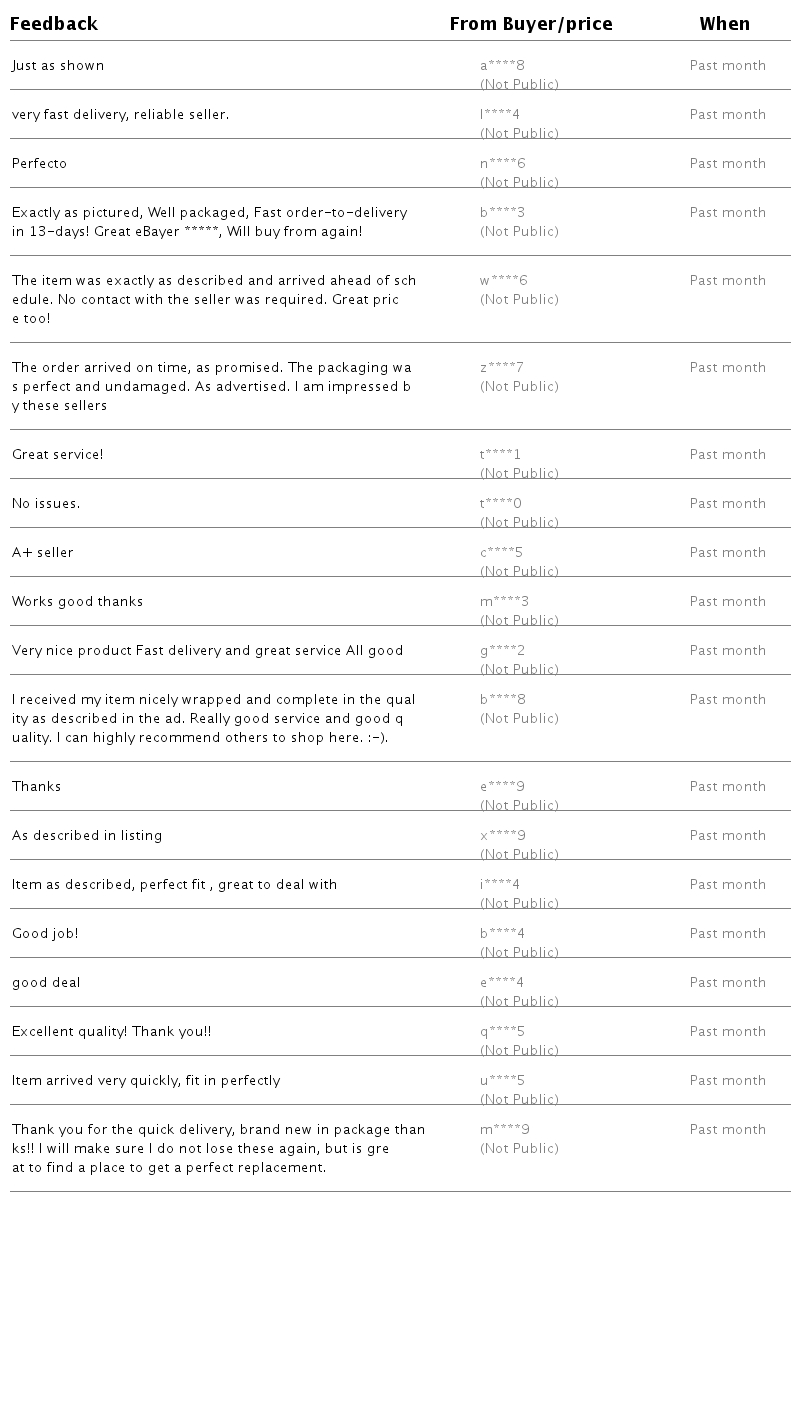This screenshot has width=800, height=1424.
Task: Click buyer name b****3
Action: pos(502,213)
